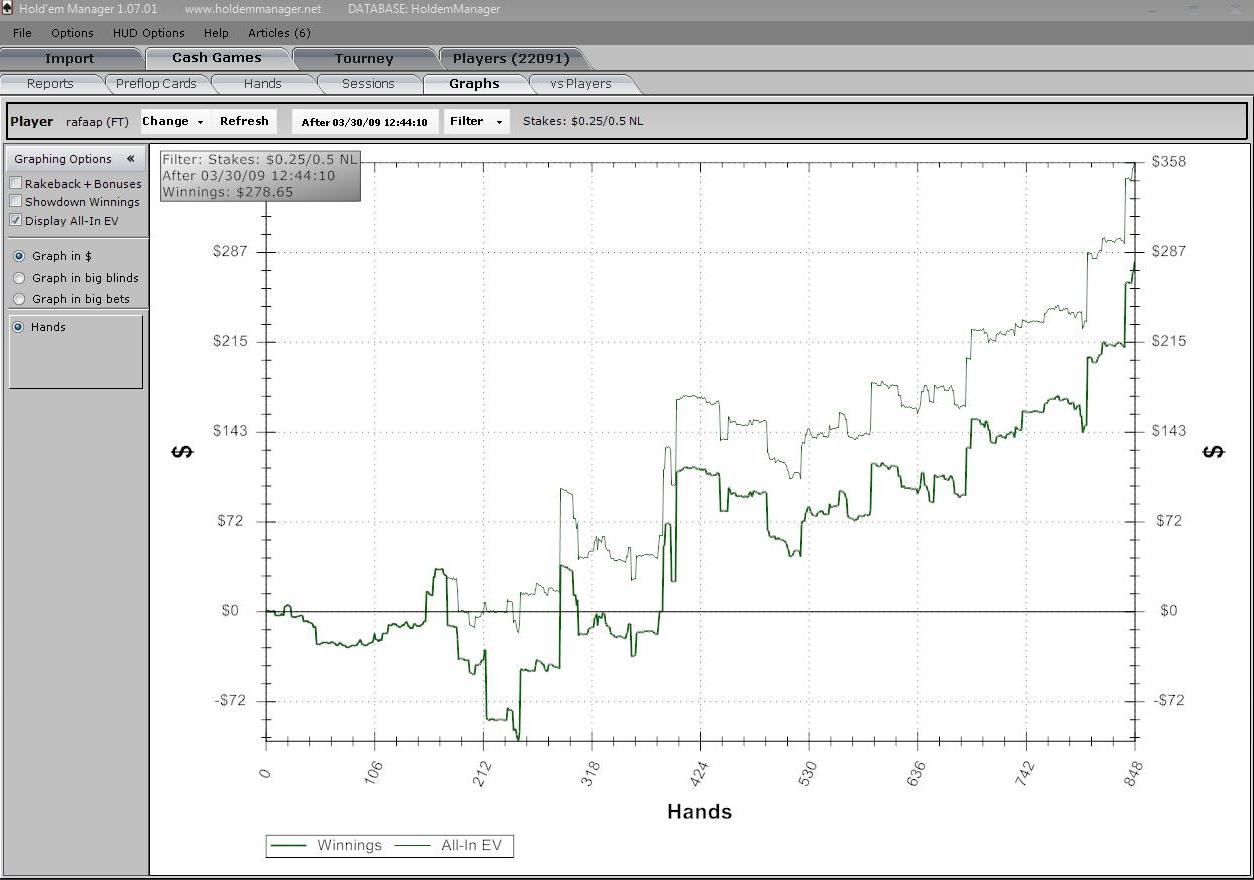Image resolution: width=1254 pixels, height=880 pixels.
Task: Open the Sessions sub-tab
Action: pyautogui.click(x=368, y=84)
